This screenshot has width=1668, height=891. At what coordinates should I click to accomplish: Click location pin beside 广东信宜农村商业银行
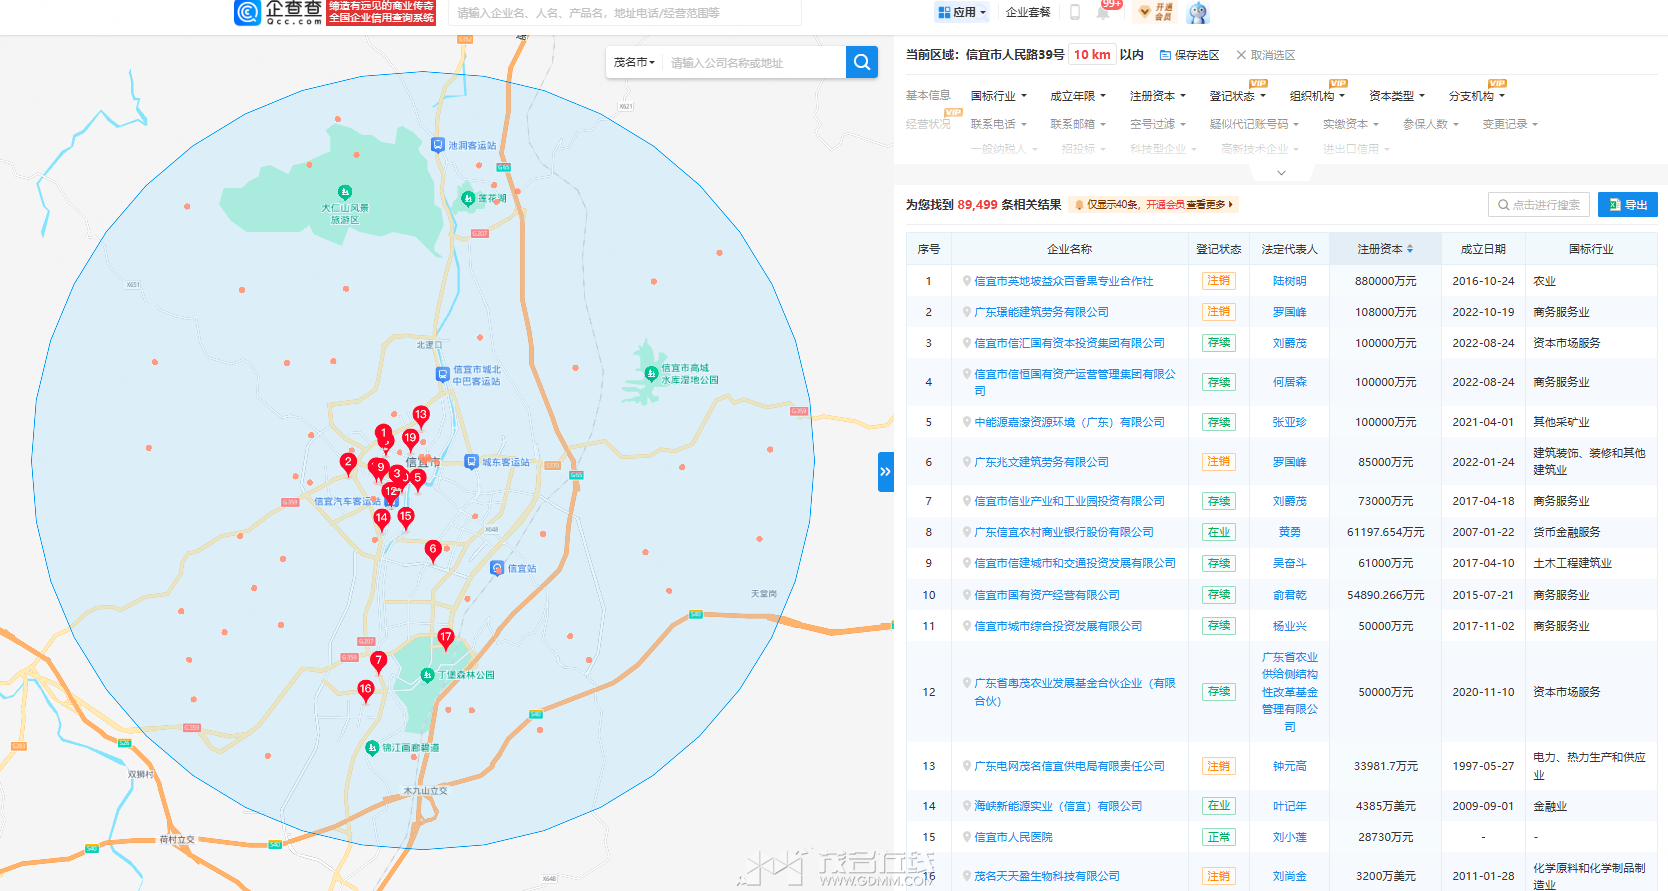[967, 532]
